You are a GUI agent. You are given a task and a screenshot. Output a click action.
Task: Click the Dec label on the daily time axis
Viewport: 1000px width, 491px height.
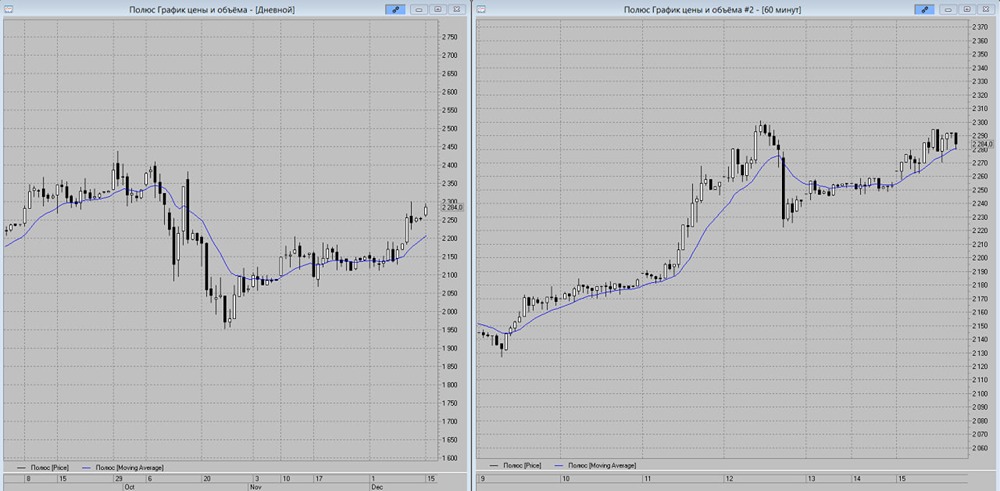(378, 486)
